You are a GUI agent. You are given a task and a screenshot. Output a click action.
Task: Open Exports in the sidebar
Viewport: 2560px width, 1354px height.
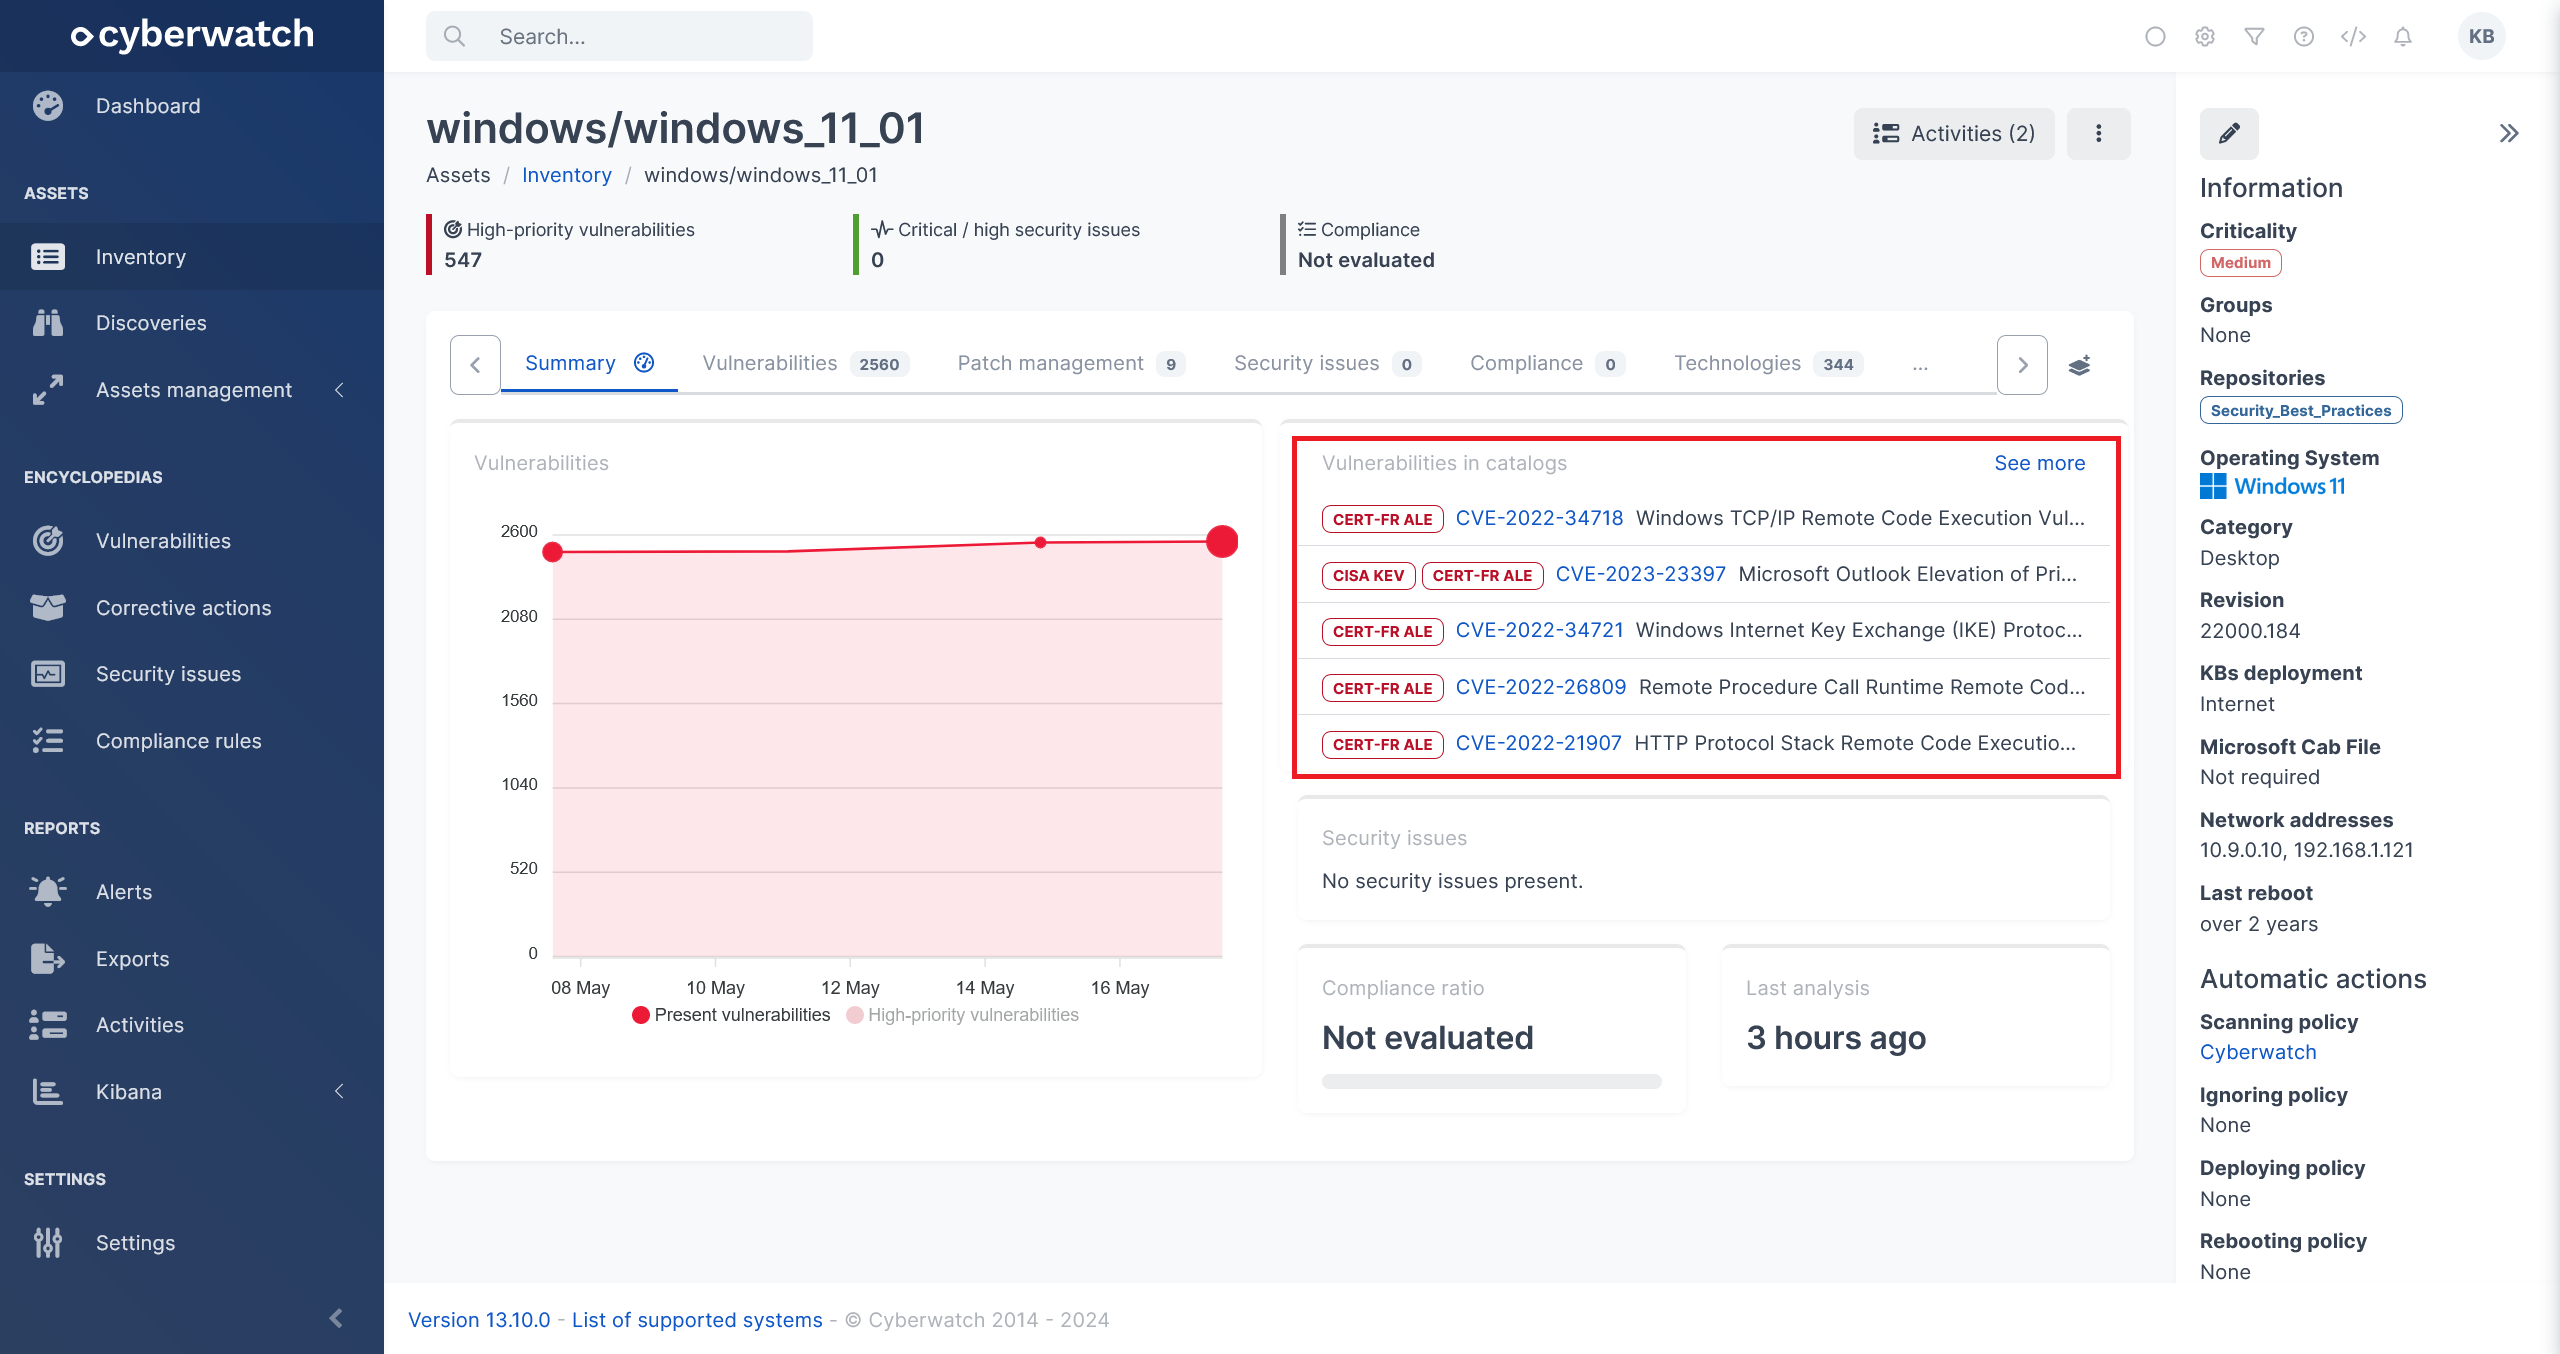click(132, 959)
